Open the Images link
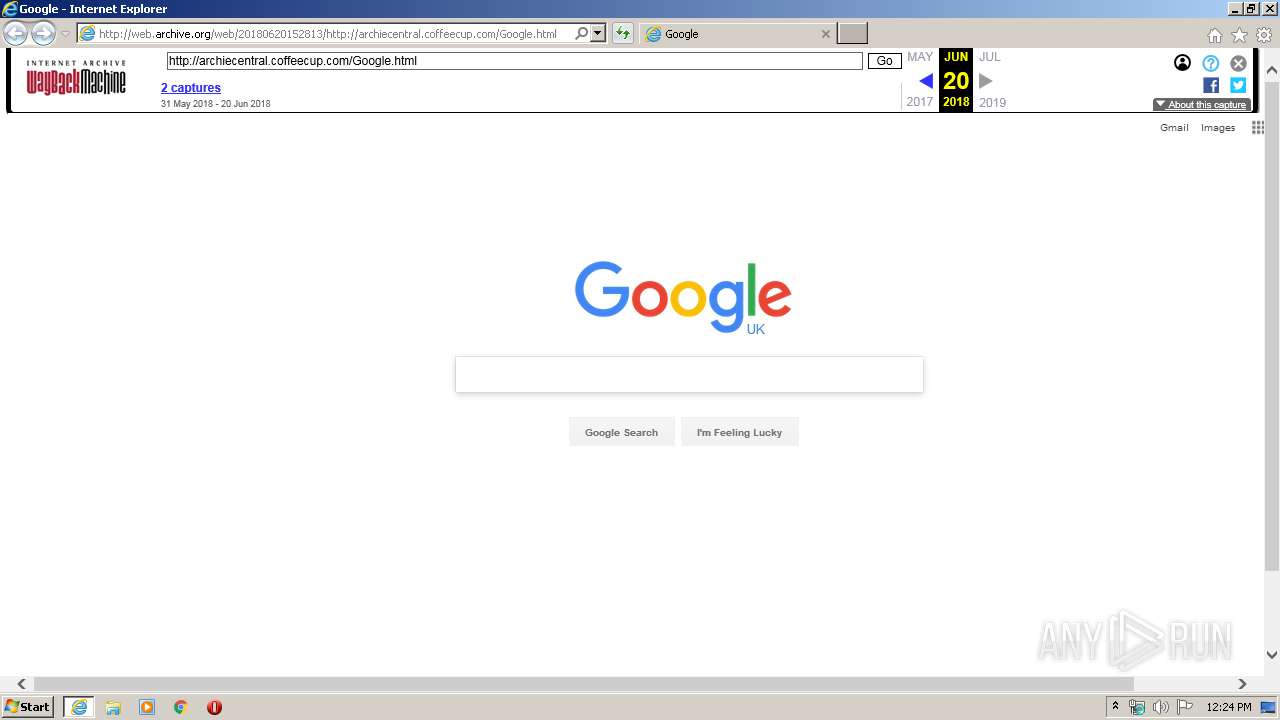1280x720 pixels. [x=1218, y=128]
